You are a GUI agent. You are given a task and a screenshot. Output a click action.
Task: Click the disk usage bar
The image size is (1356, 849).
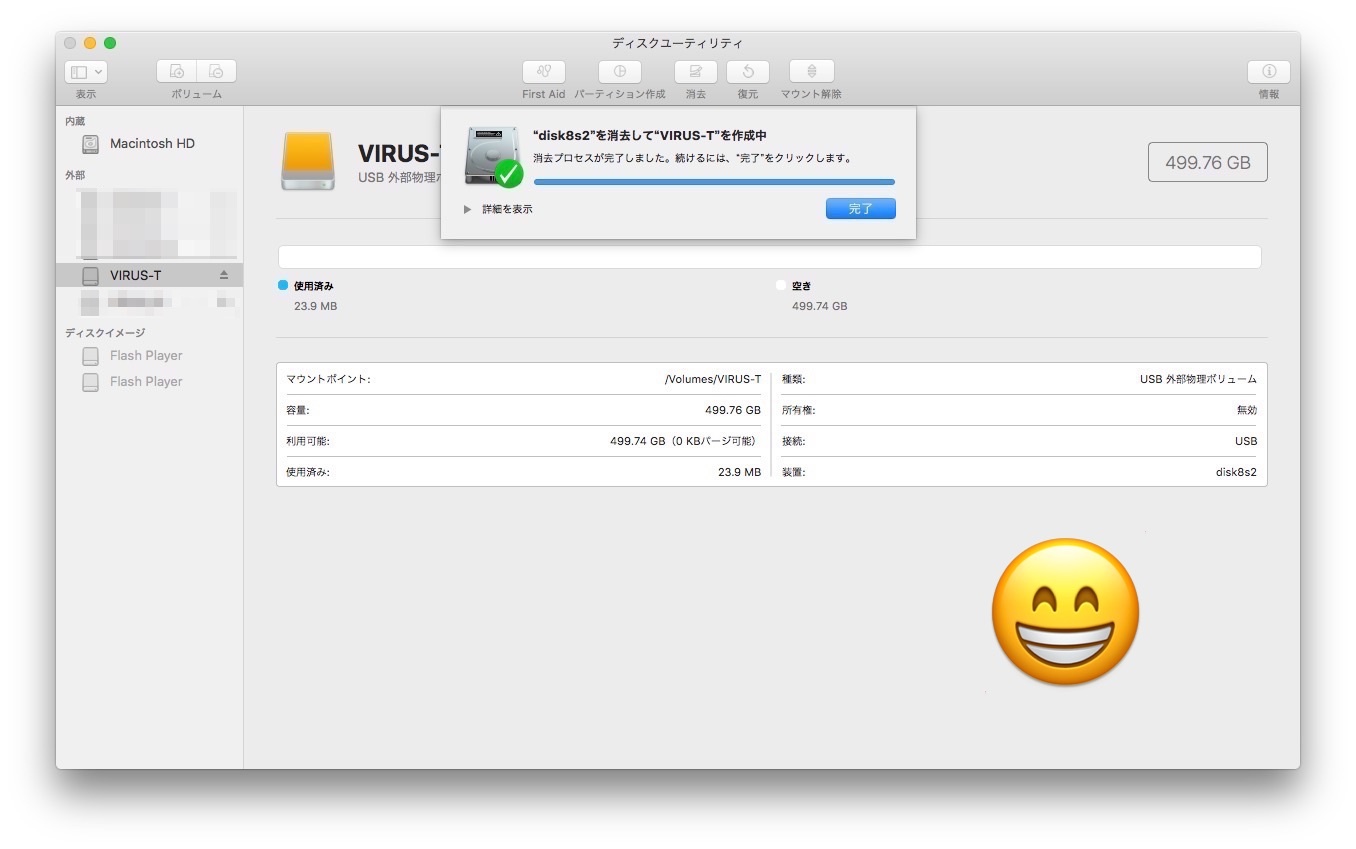[x=769, y=257]
